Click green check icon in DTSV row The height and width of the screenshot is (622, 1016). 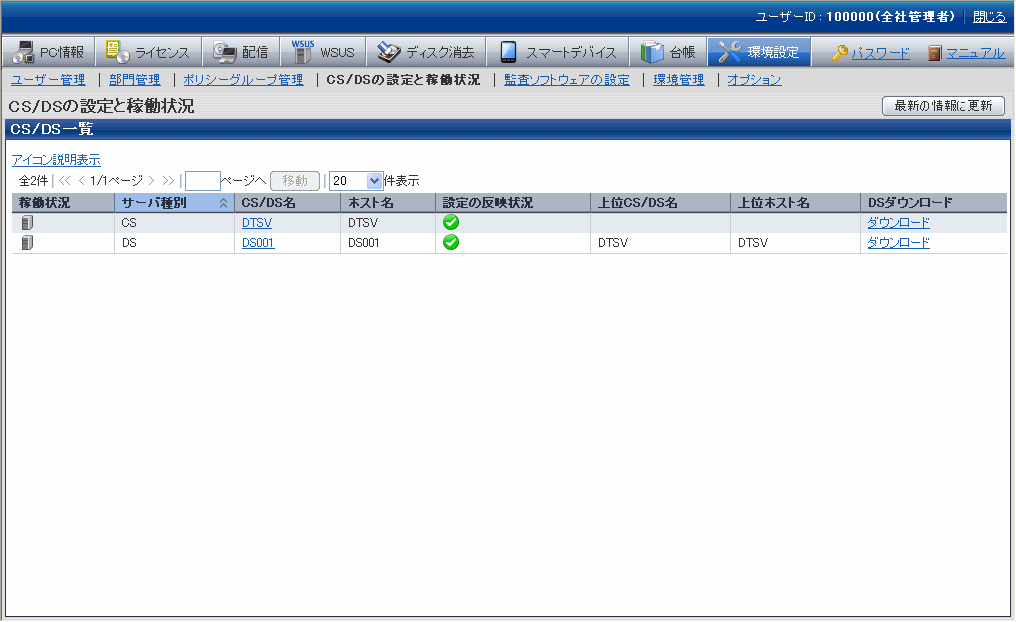point(451,222)
